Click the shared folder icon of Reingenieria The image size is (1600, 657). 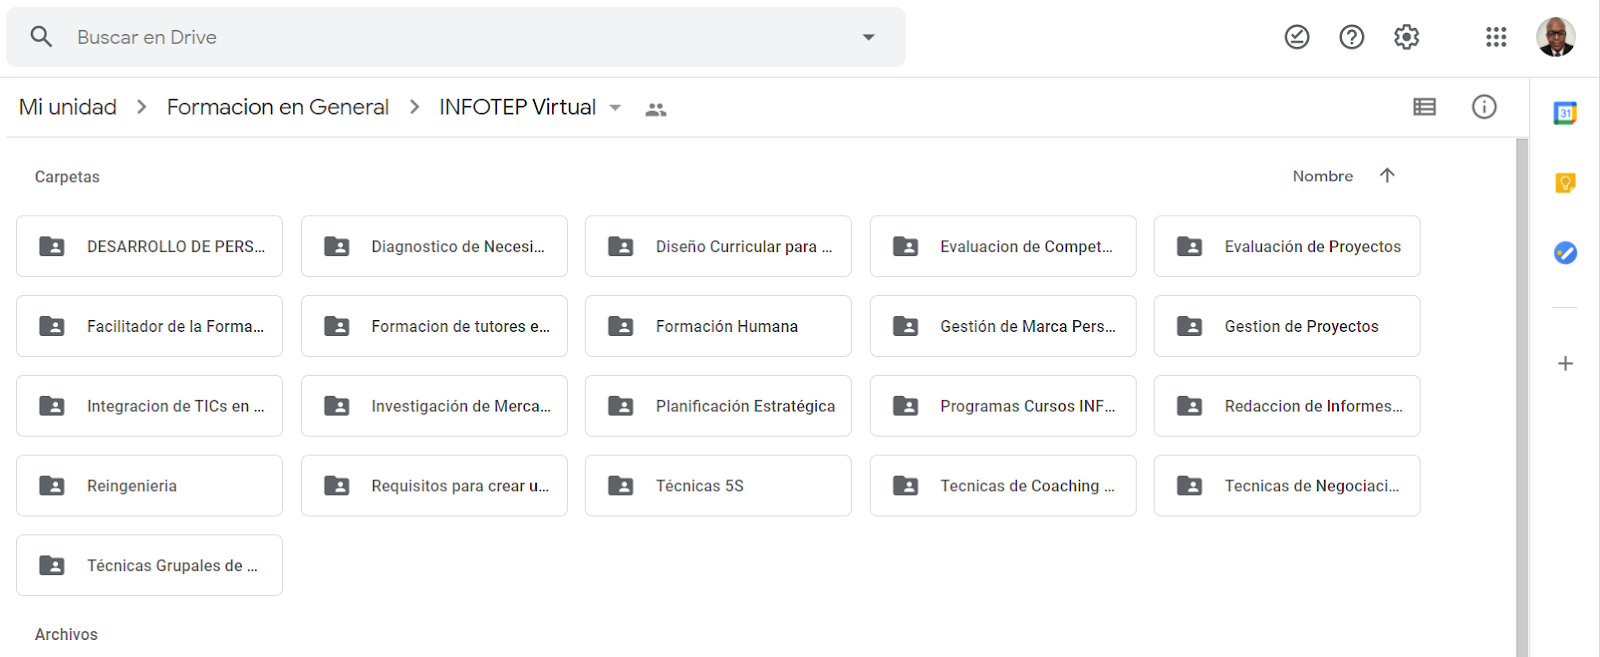point(52,486)
